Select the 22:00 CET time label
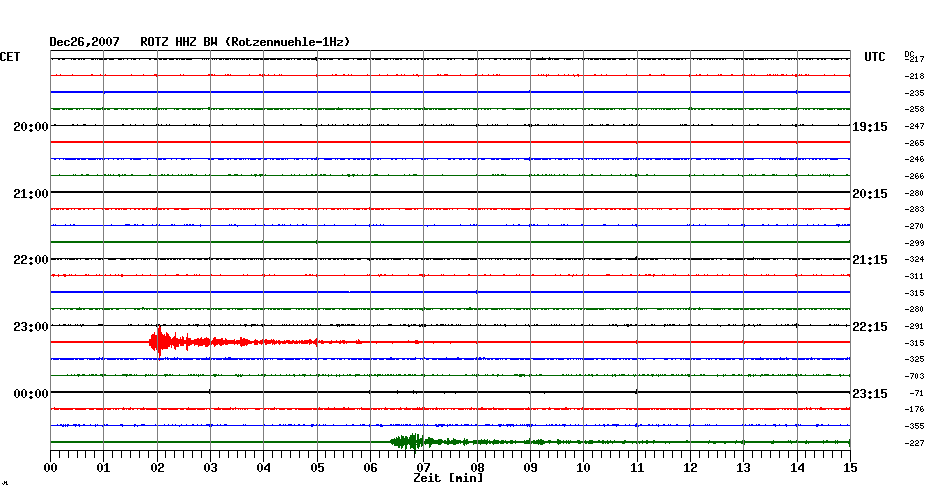 [31, 260]
